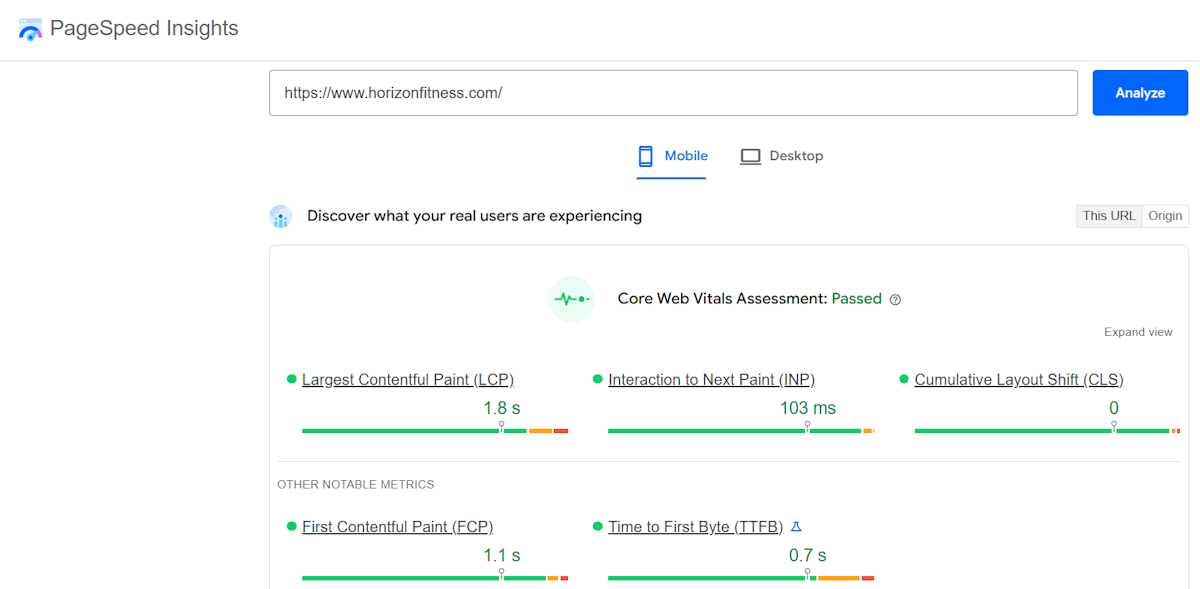The image size is (1200, 589).
Task: Open Cumulative Layout Shift (CLS) link
Action: tap(1019, 380)
